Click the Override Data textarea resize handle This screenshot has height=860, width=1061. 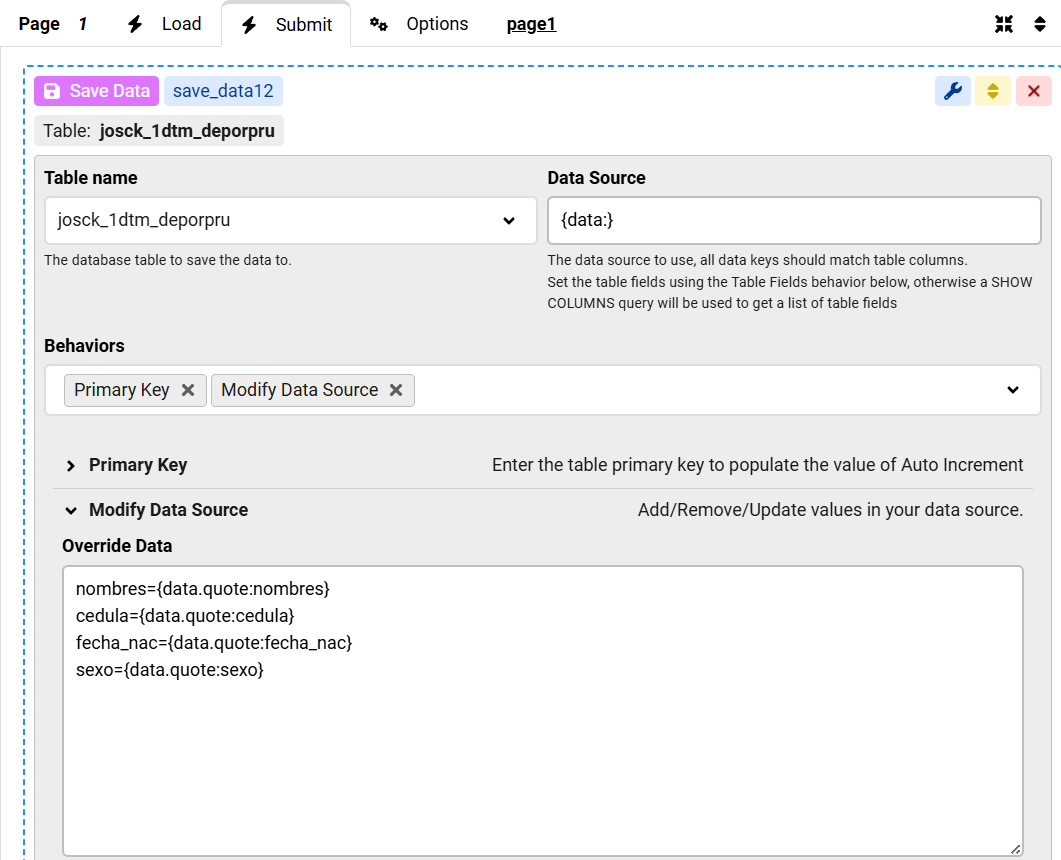(1015, 848)
